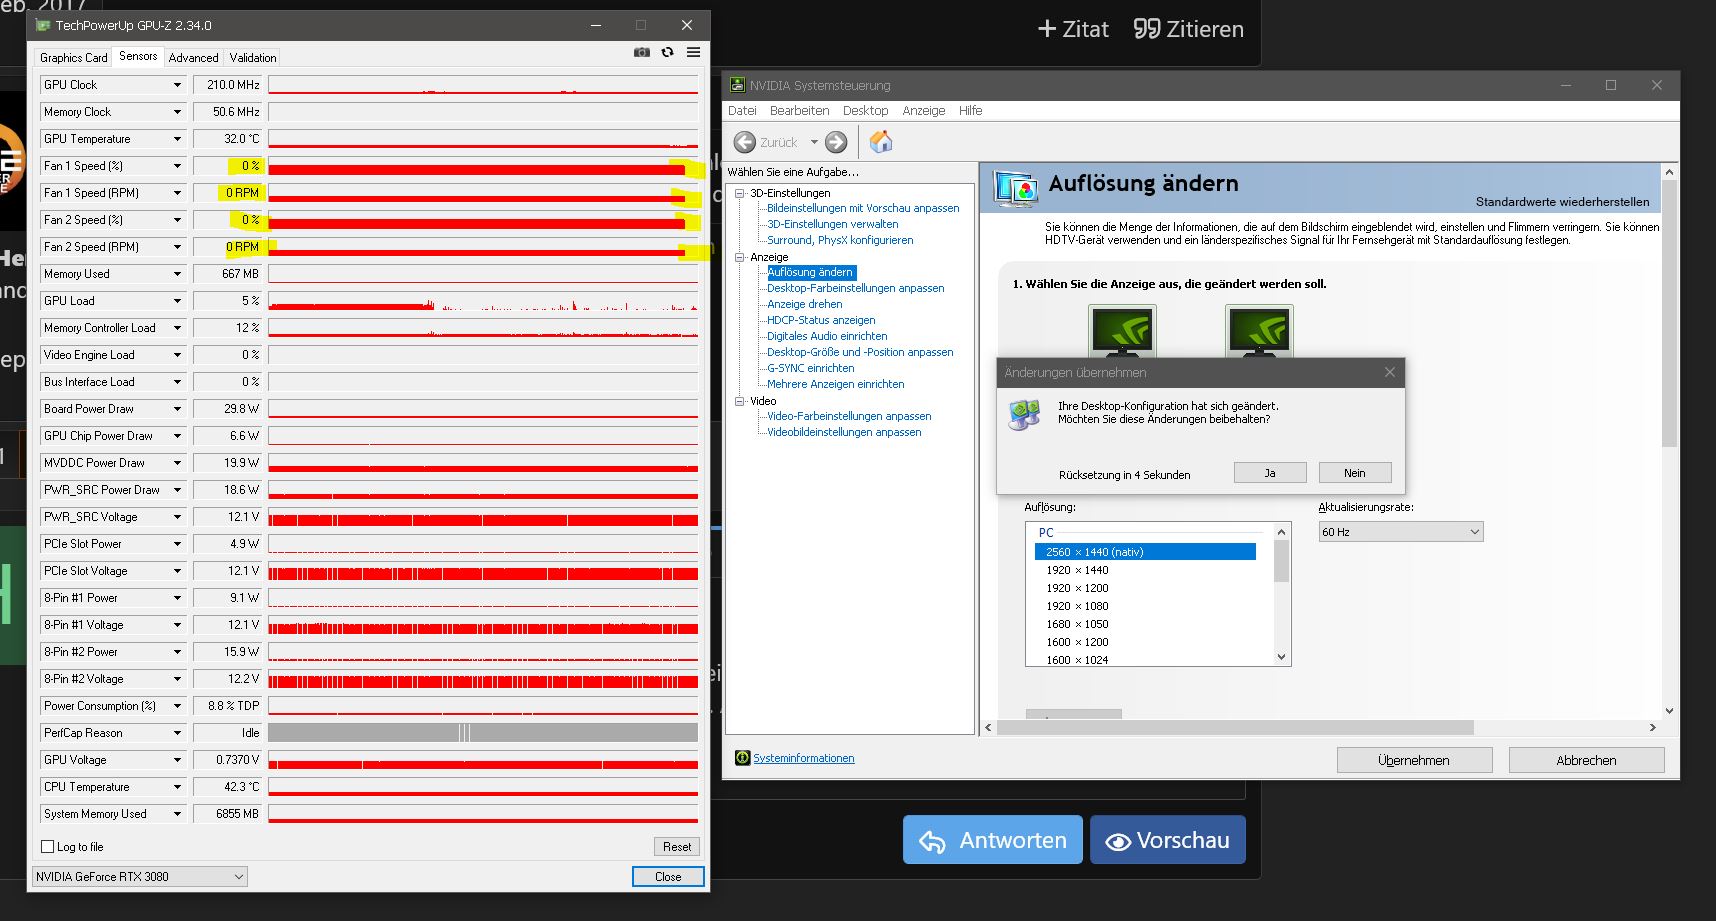Select the second monitor display icon
The width and height of the screenshot is (1716, 921).
pyautogui.click(x=1259, y=332)
